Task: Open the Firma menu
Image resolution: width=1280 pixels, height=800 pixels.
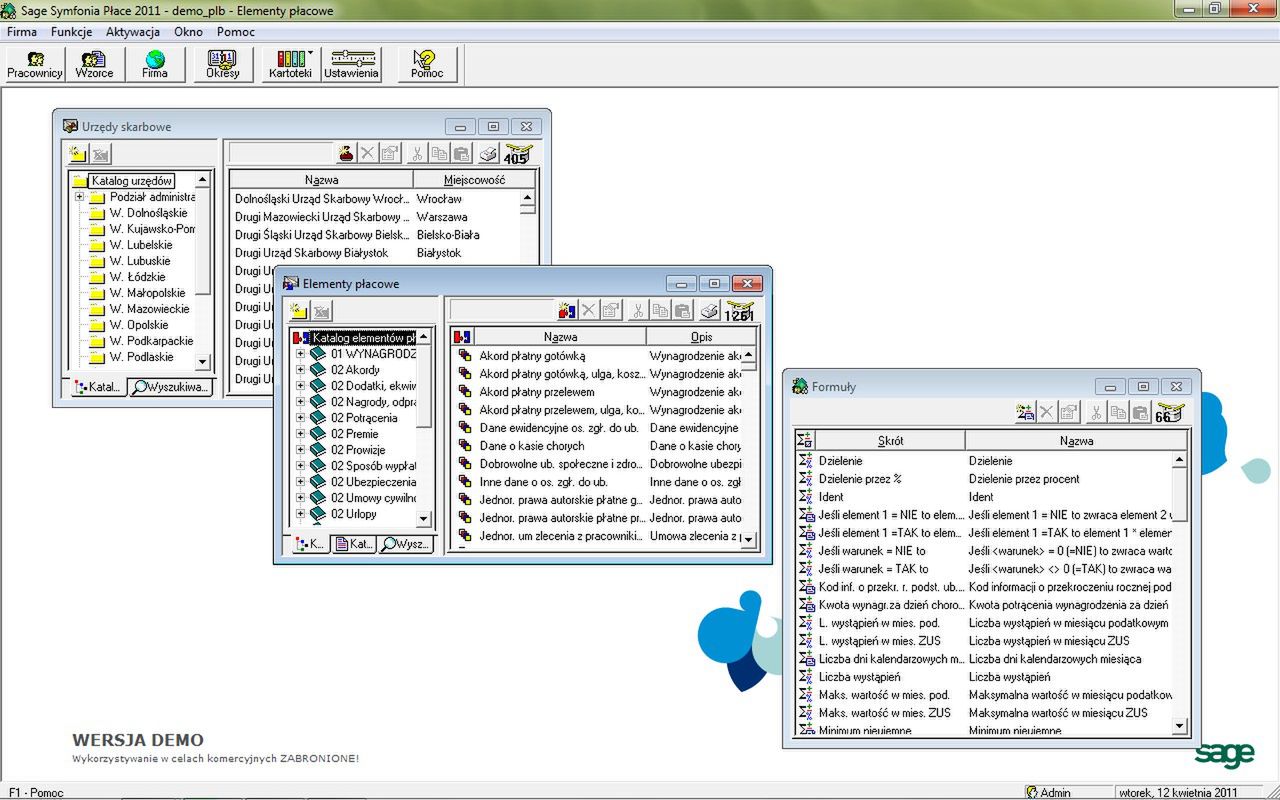Action: 22,32
